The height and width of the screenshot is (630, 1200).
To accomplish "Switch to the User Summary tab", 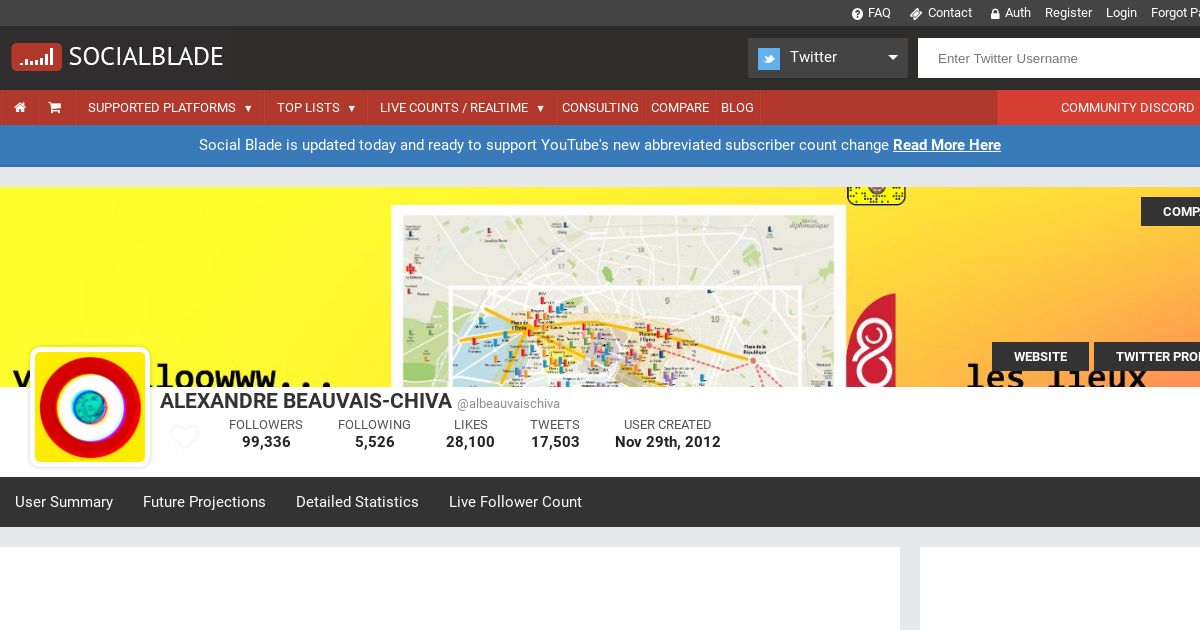I will point(64,502).
